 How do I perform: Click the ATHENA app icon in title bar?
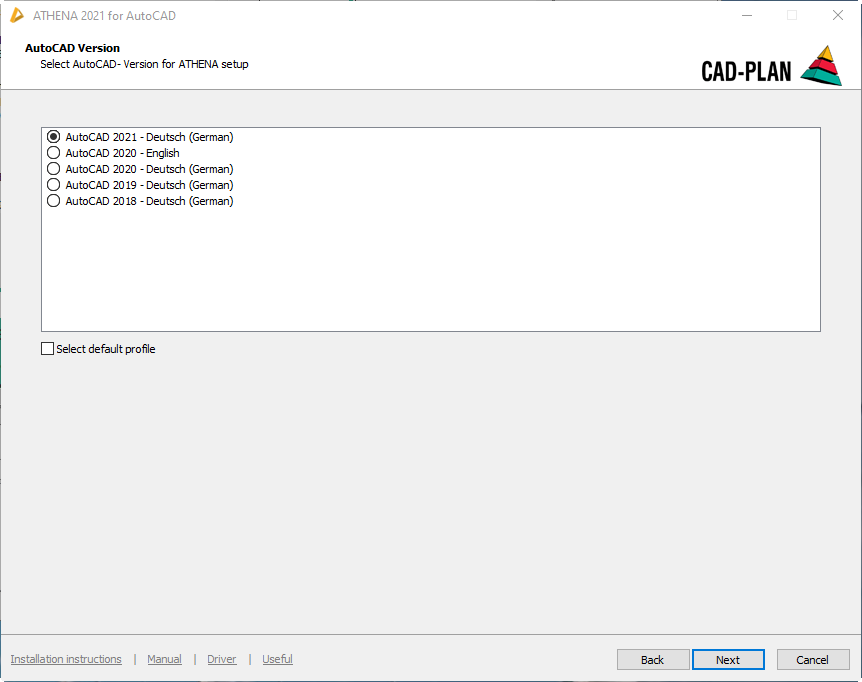[16, 15]
